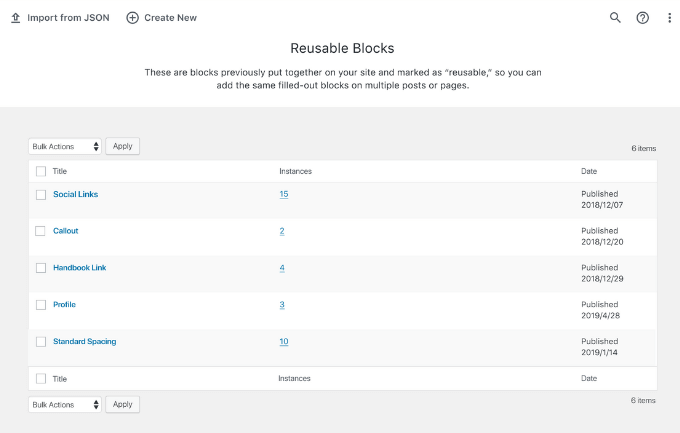
Task: View the 10 instances of Standard Spacing
Action: [x=284, y=342]
